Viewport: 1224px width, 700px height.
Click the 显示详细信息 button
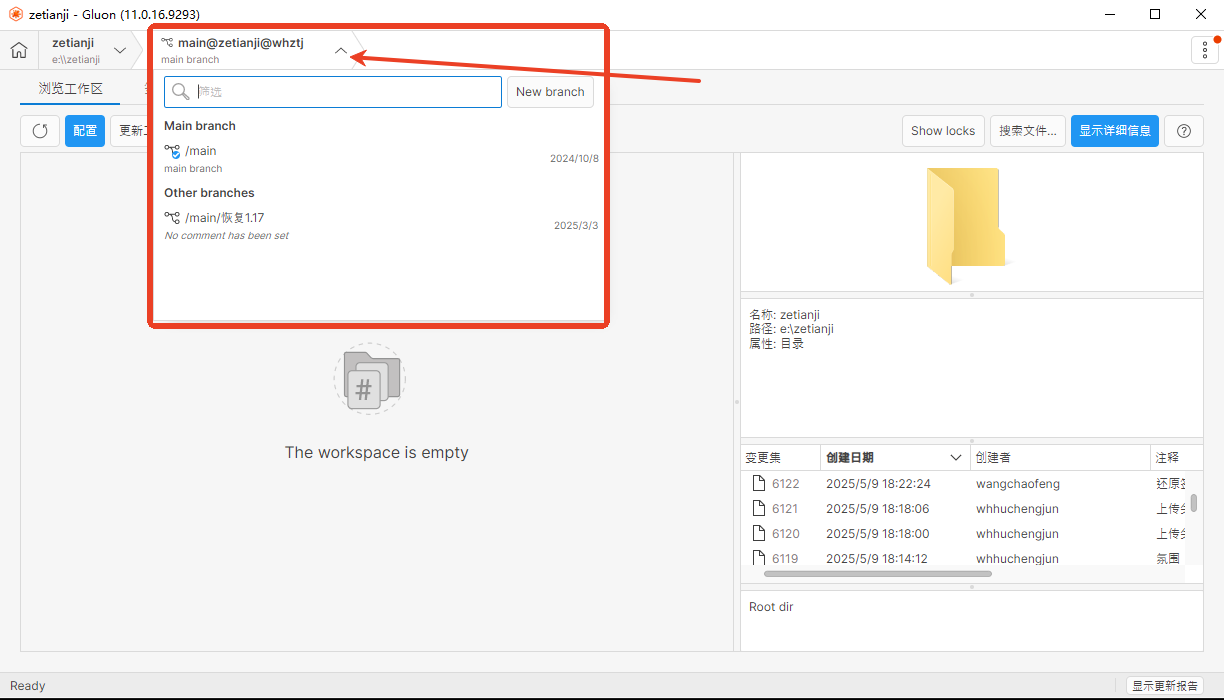click(x=1114, y=131)
